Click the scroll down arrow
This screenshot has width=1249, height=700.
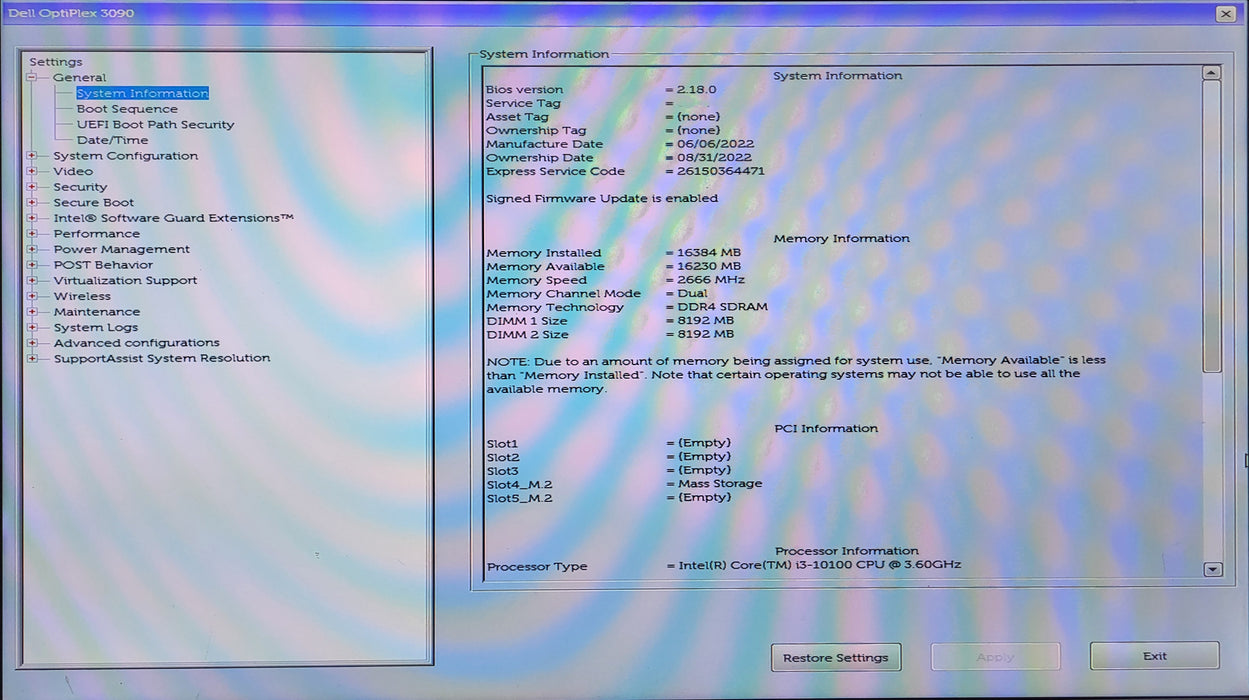tap(1212, 569)
